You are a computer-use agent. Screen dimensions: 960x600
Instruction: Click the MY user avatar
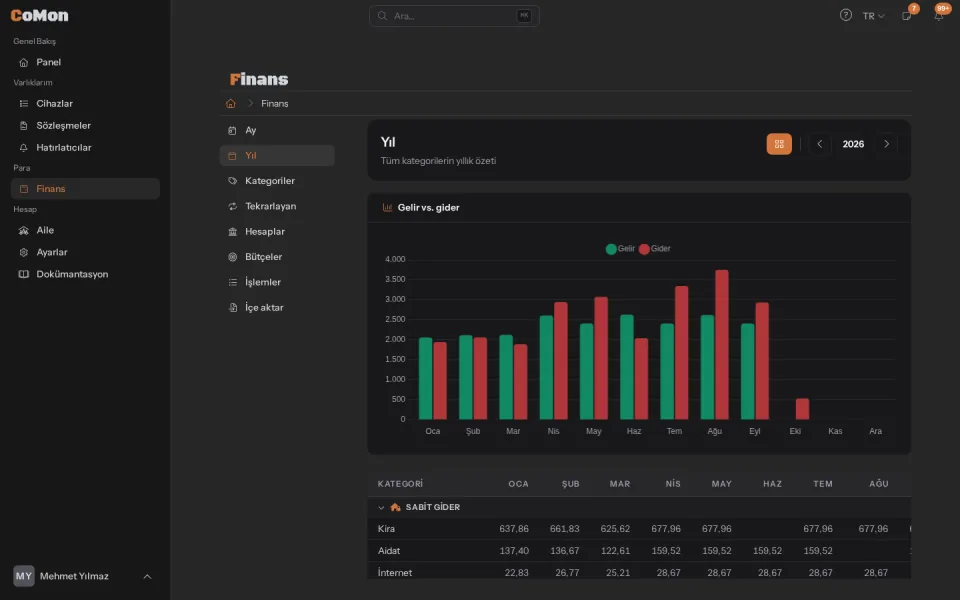[24, 576]
